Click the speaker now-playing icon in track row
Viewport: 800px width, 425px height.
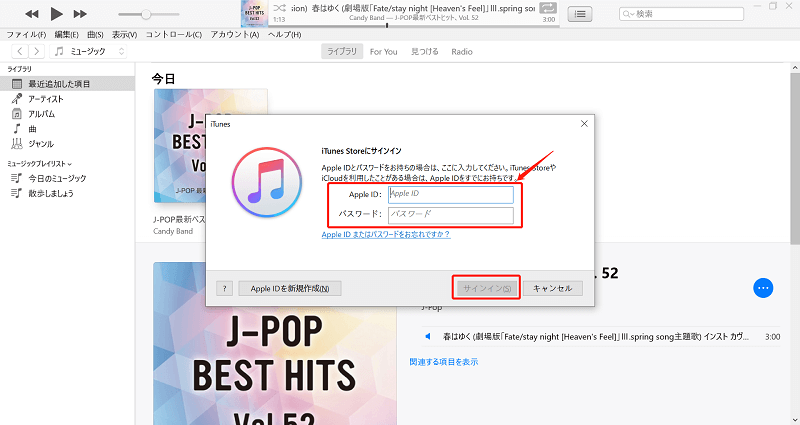(428, 336)
